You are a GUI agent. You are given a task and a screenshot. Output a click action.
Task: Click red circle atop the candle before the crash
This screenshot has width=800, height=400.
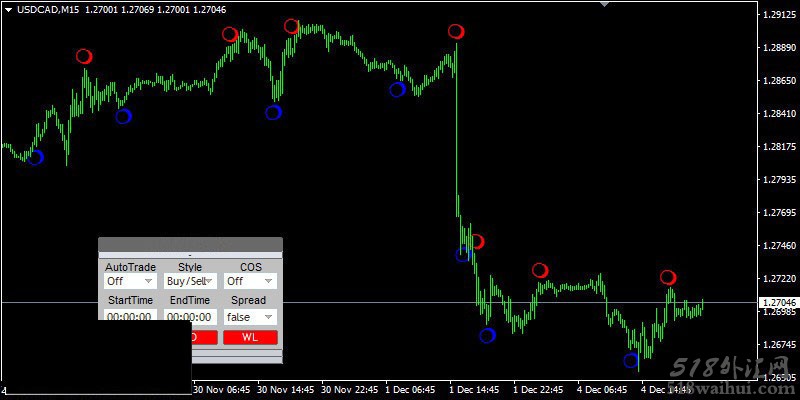pos(456,32)
